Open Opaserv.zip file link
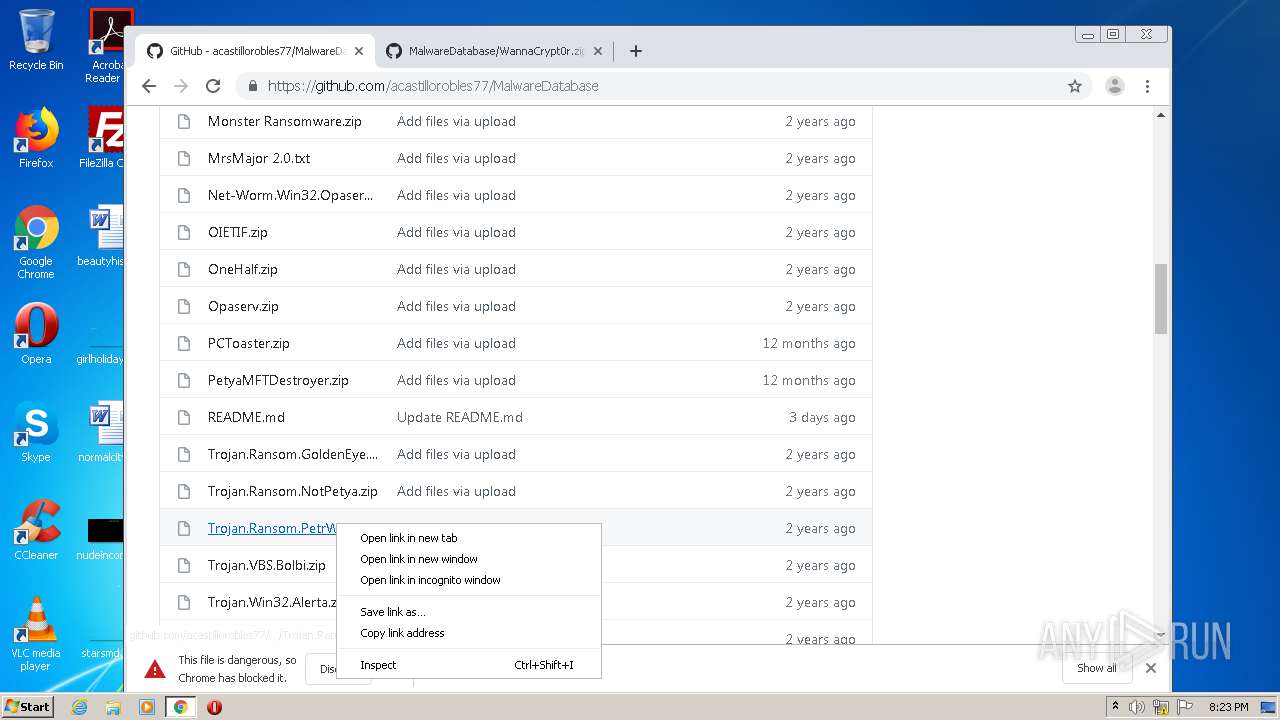Screen dimensions: 1280x720 [x=243, y=306]
